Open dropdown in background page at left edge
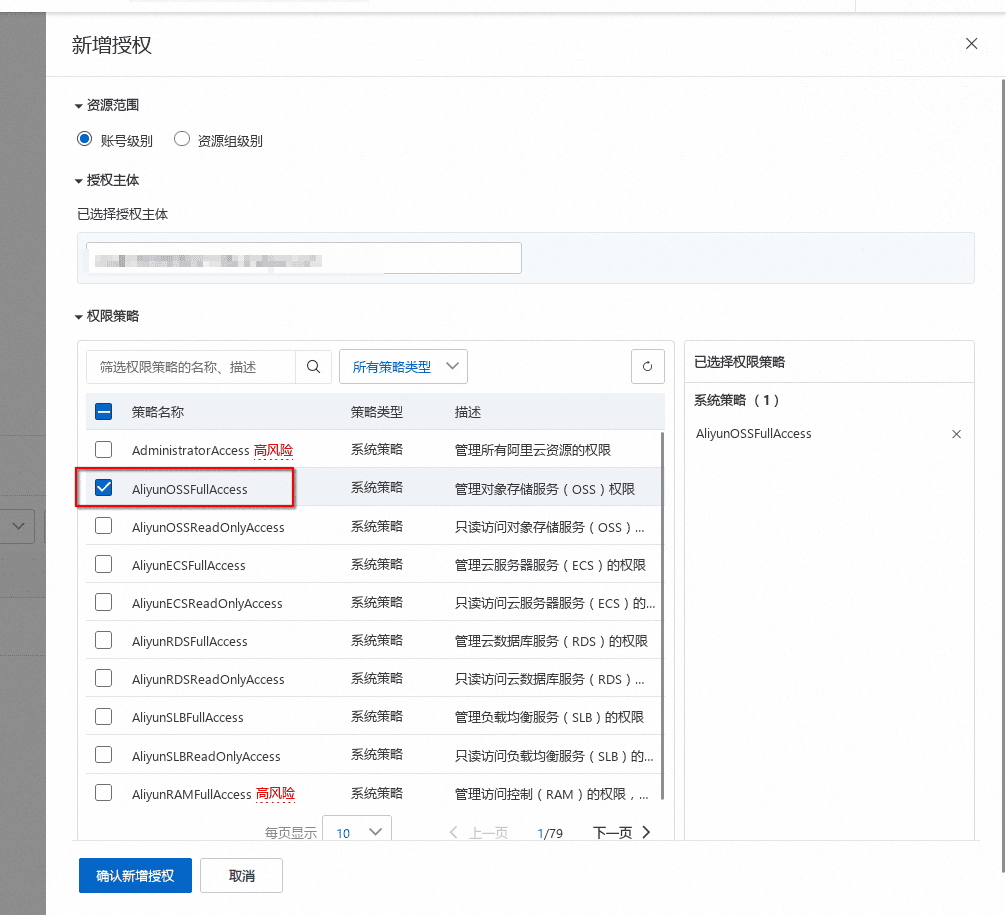 point(17,526)
